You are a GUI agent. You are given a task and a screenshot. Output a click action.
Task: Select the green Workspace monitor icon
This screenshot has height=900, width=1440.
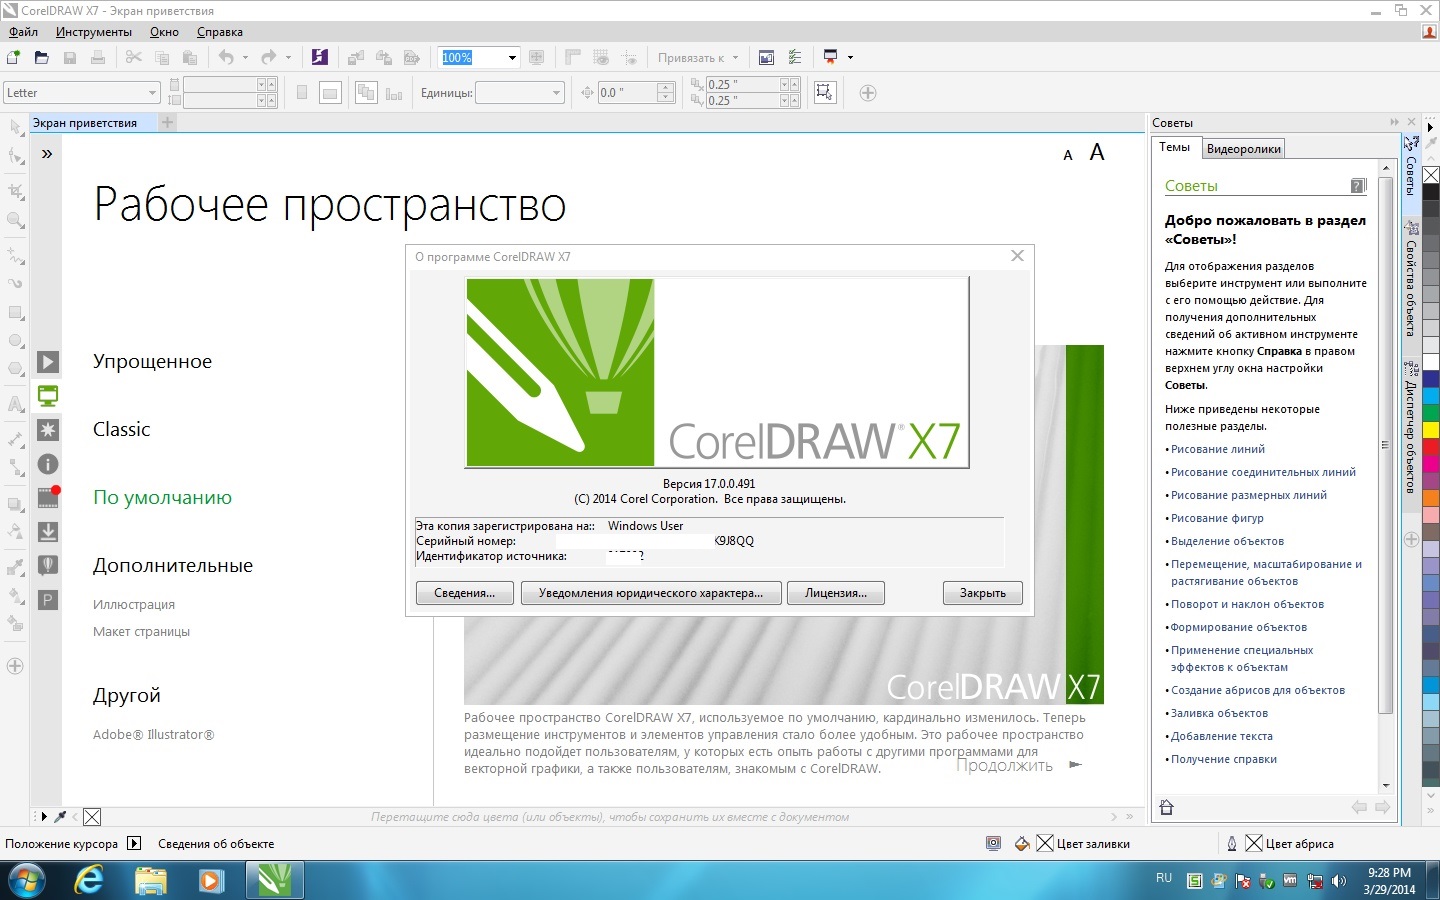(48, 396)
